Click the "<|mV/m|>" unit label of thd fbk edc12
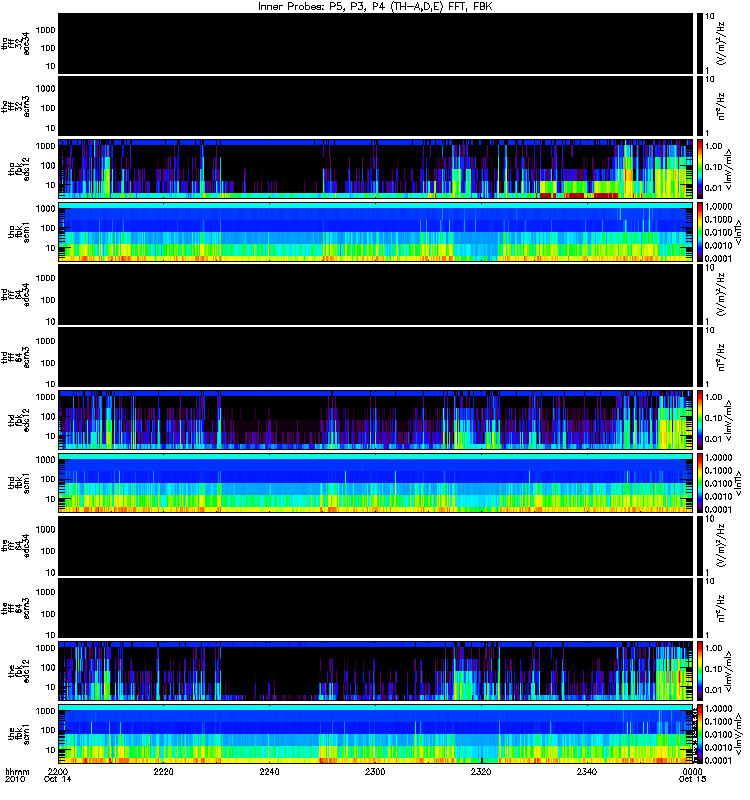Screen dimensions: 750x800 [x=729, y=420]
